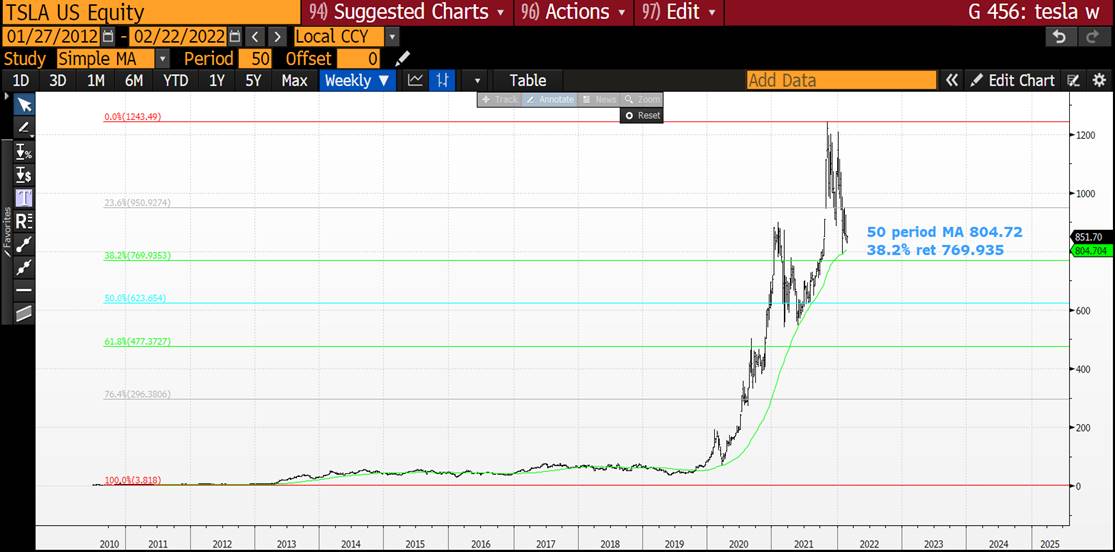1115x552 pixels.
Task: Open the Weekly periodicity dropdown
Action: (356, 80)
